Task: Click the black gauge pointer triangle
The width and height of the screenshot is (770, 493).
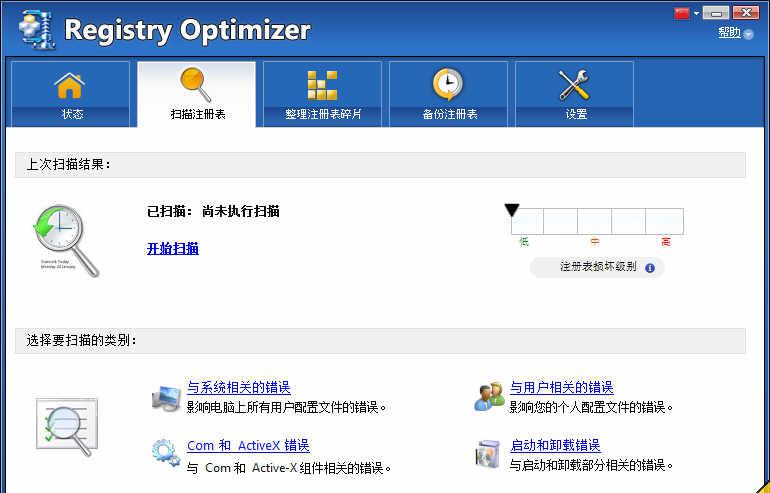Action: pos(512,211)
